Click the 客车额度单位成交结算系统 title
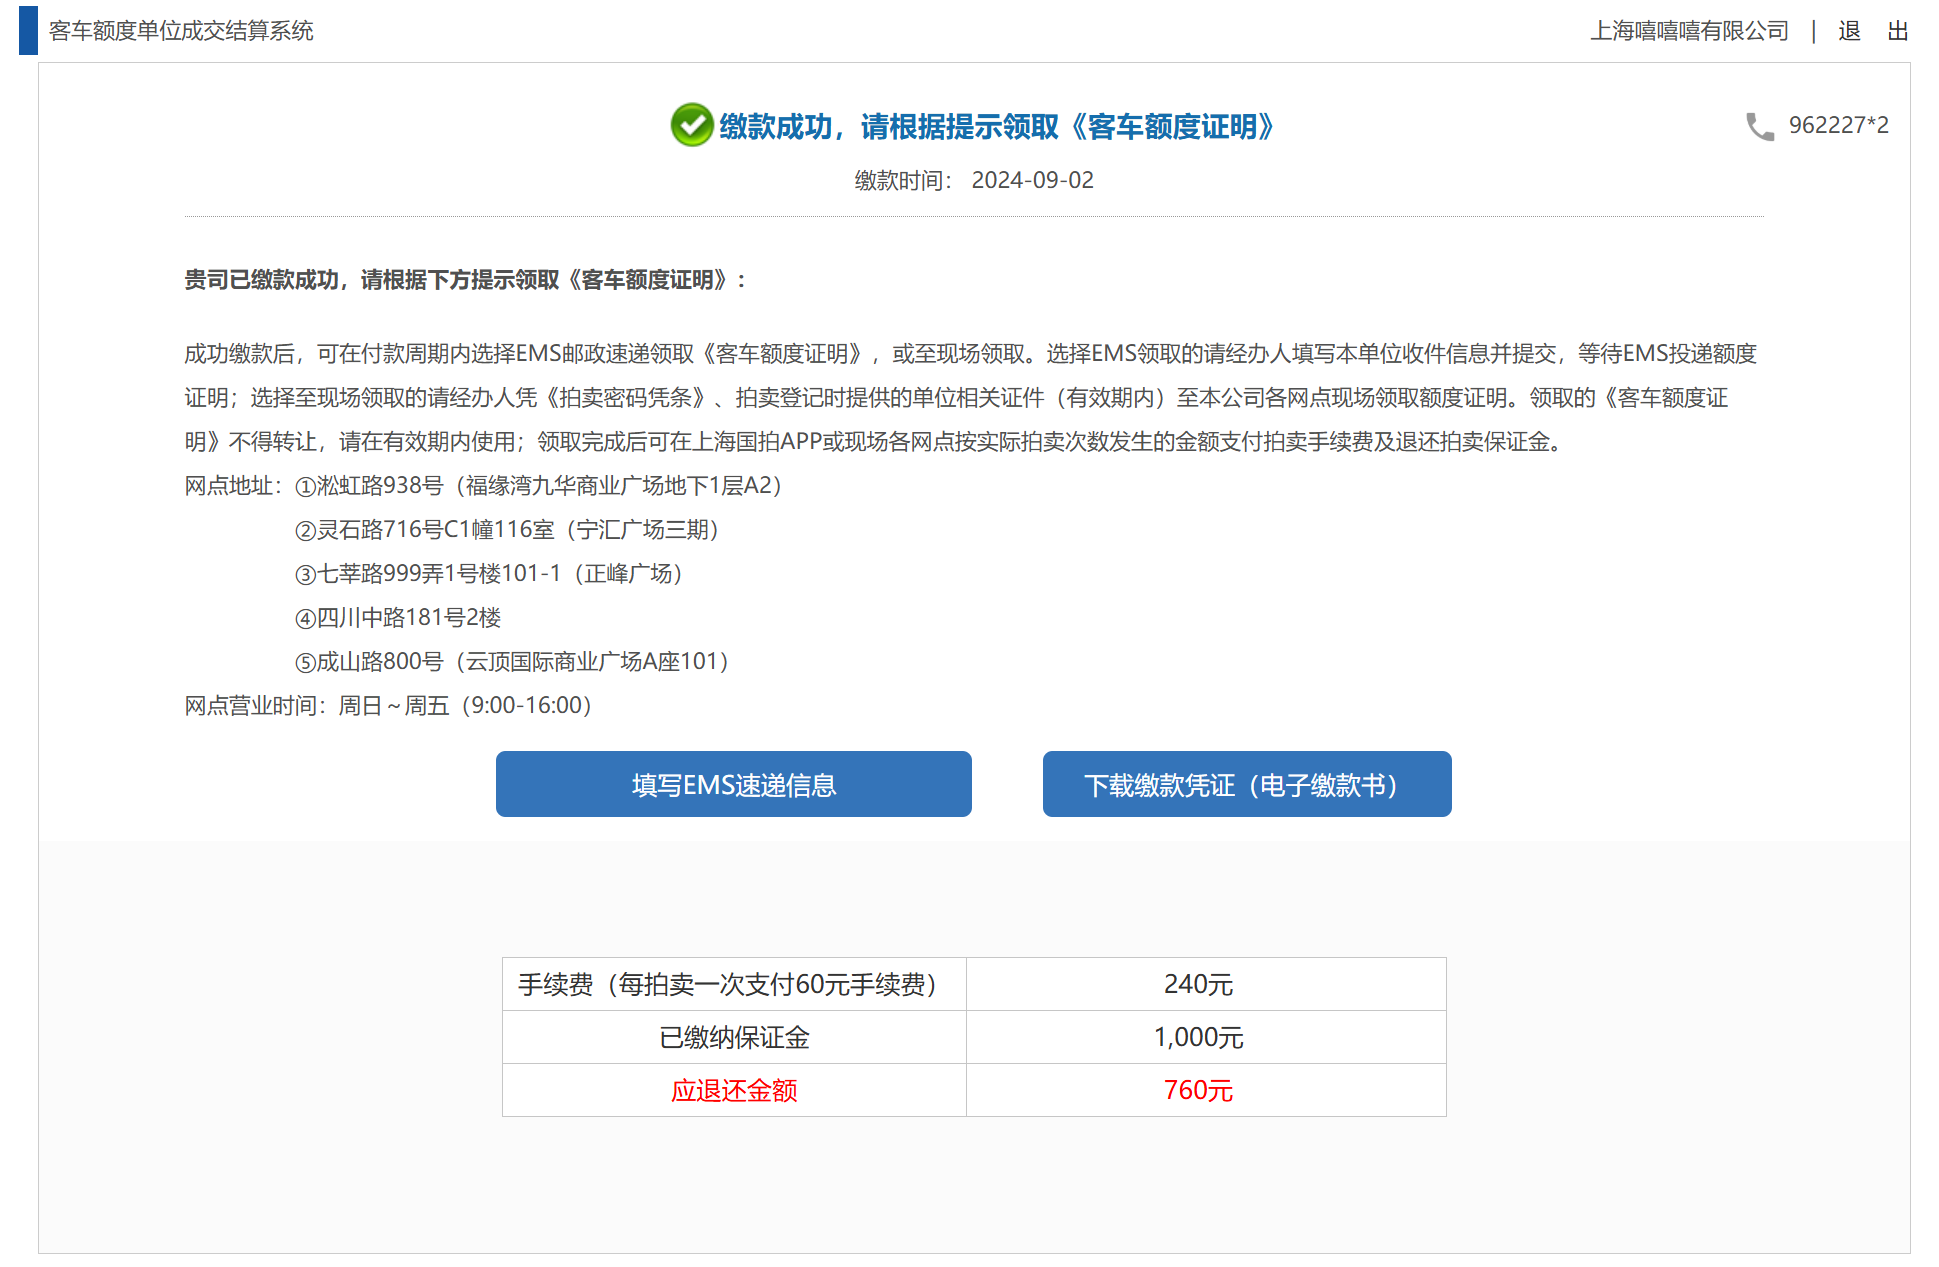1939x1267 pixels. pos(181,31)
